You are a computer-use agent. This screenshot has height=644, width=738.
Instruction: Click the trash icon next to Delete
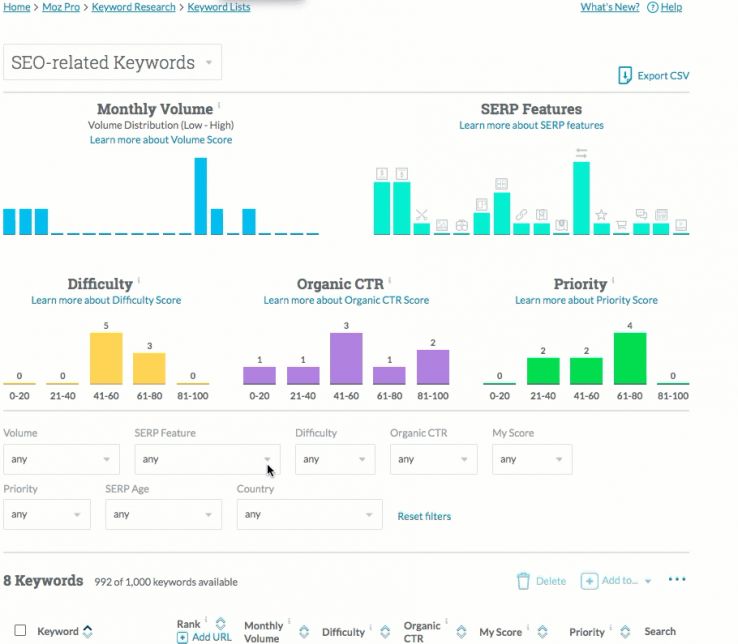tap(523, 581)
